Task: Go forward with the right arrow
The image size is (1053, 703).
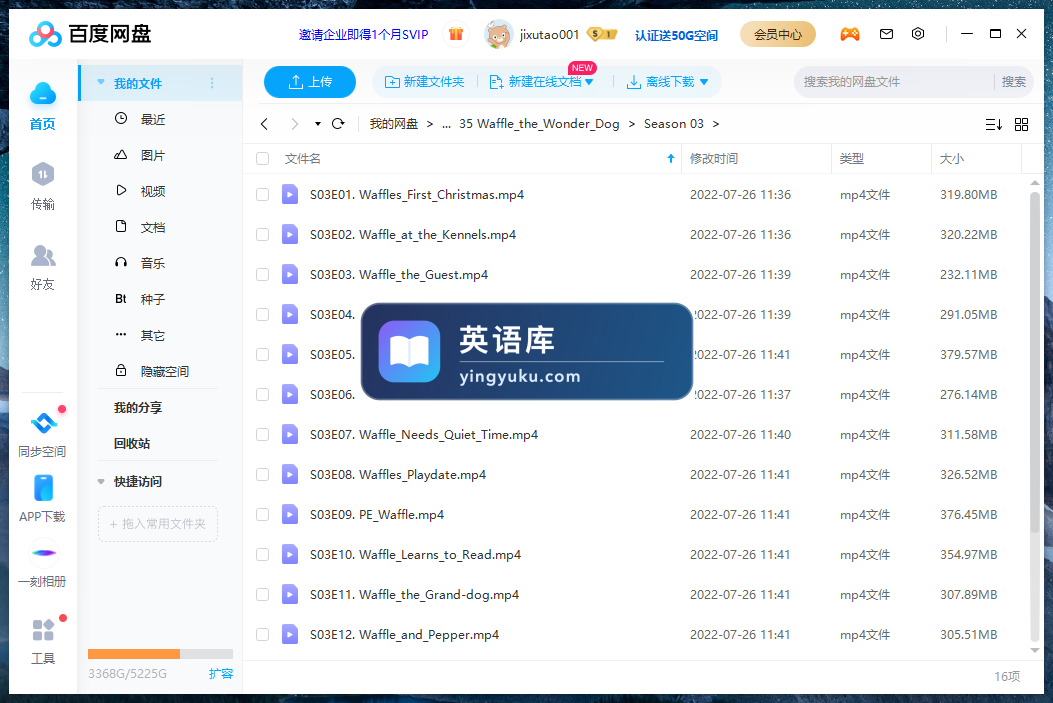Action: click(294, 124)
